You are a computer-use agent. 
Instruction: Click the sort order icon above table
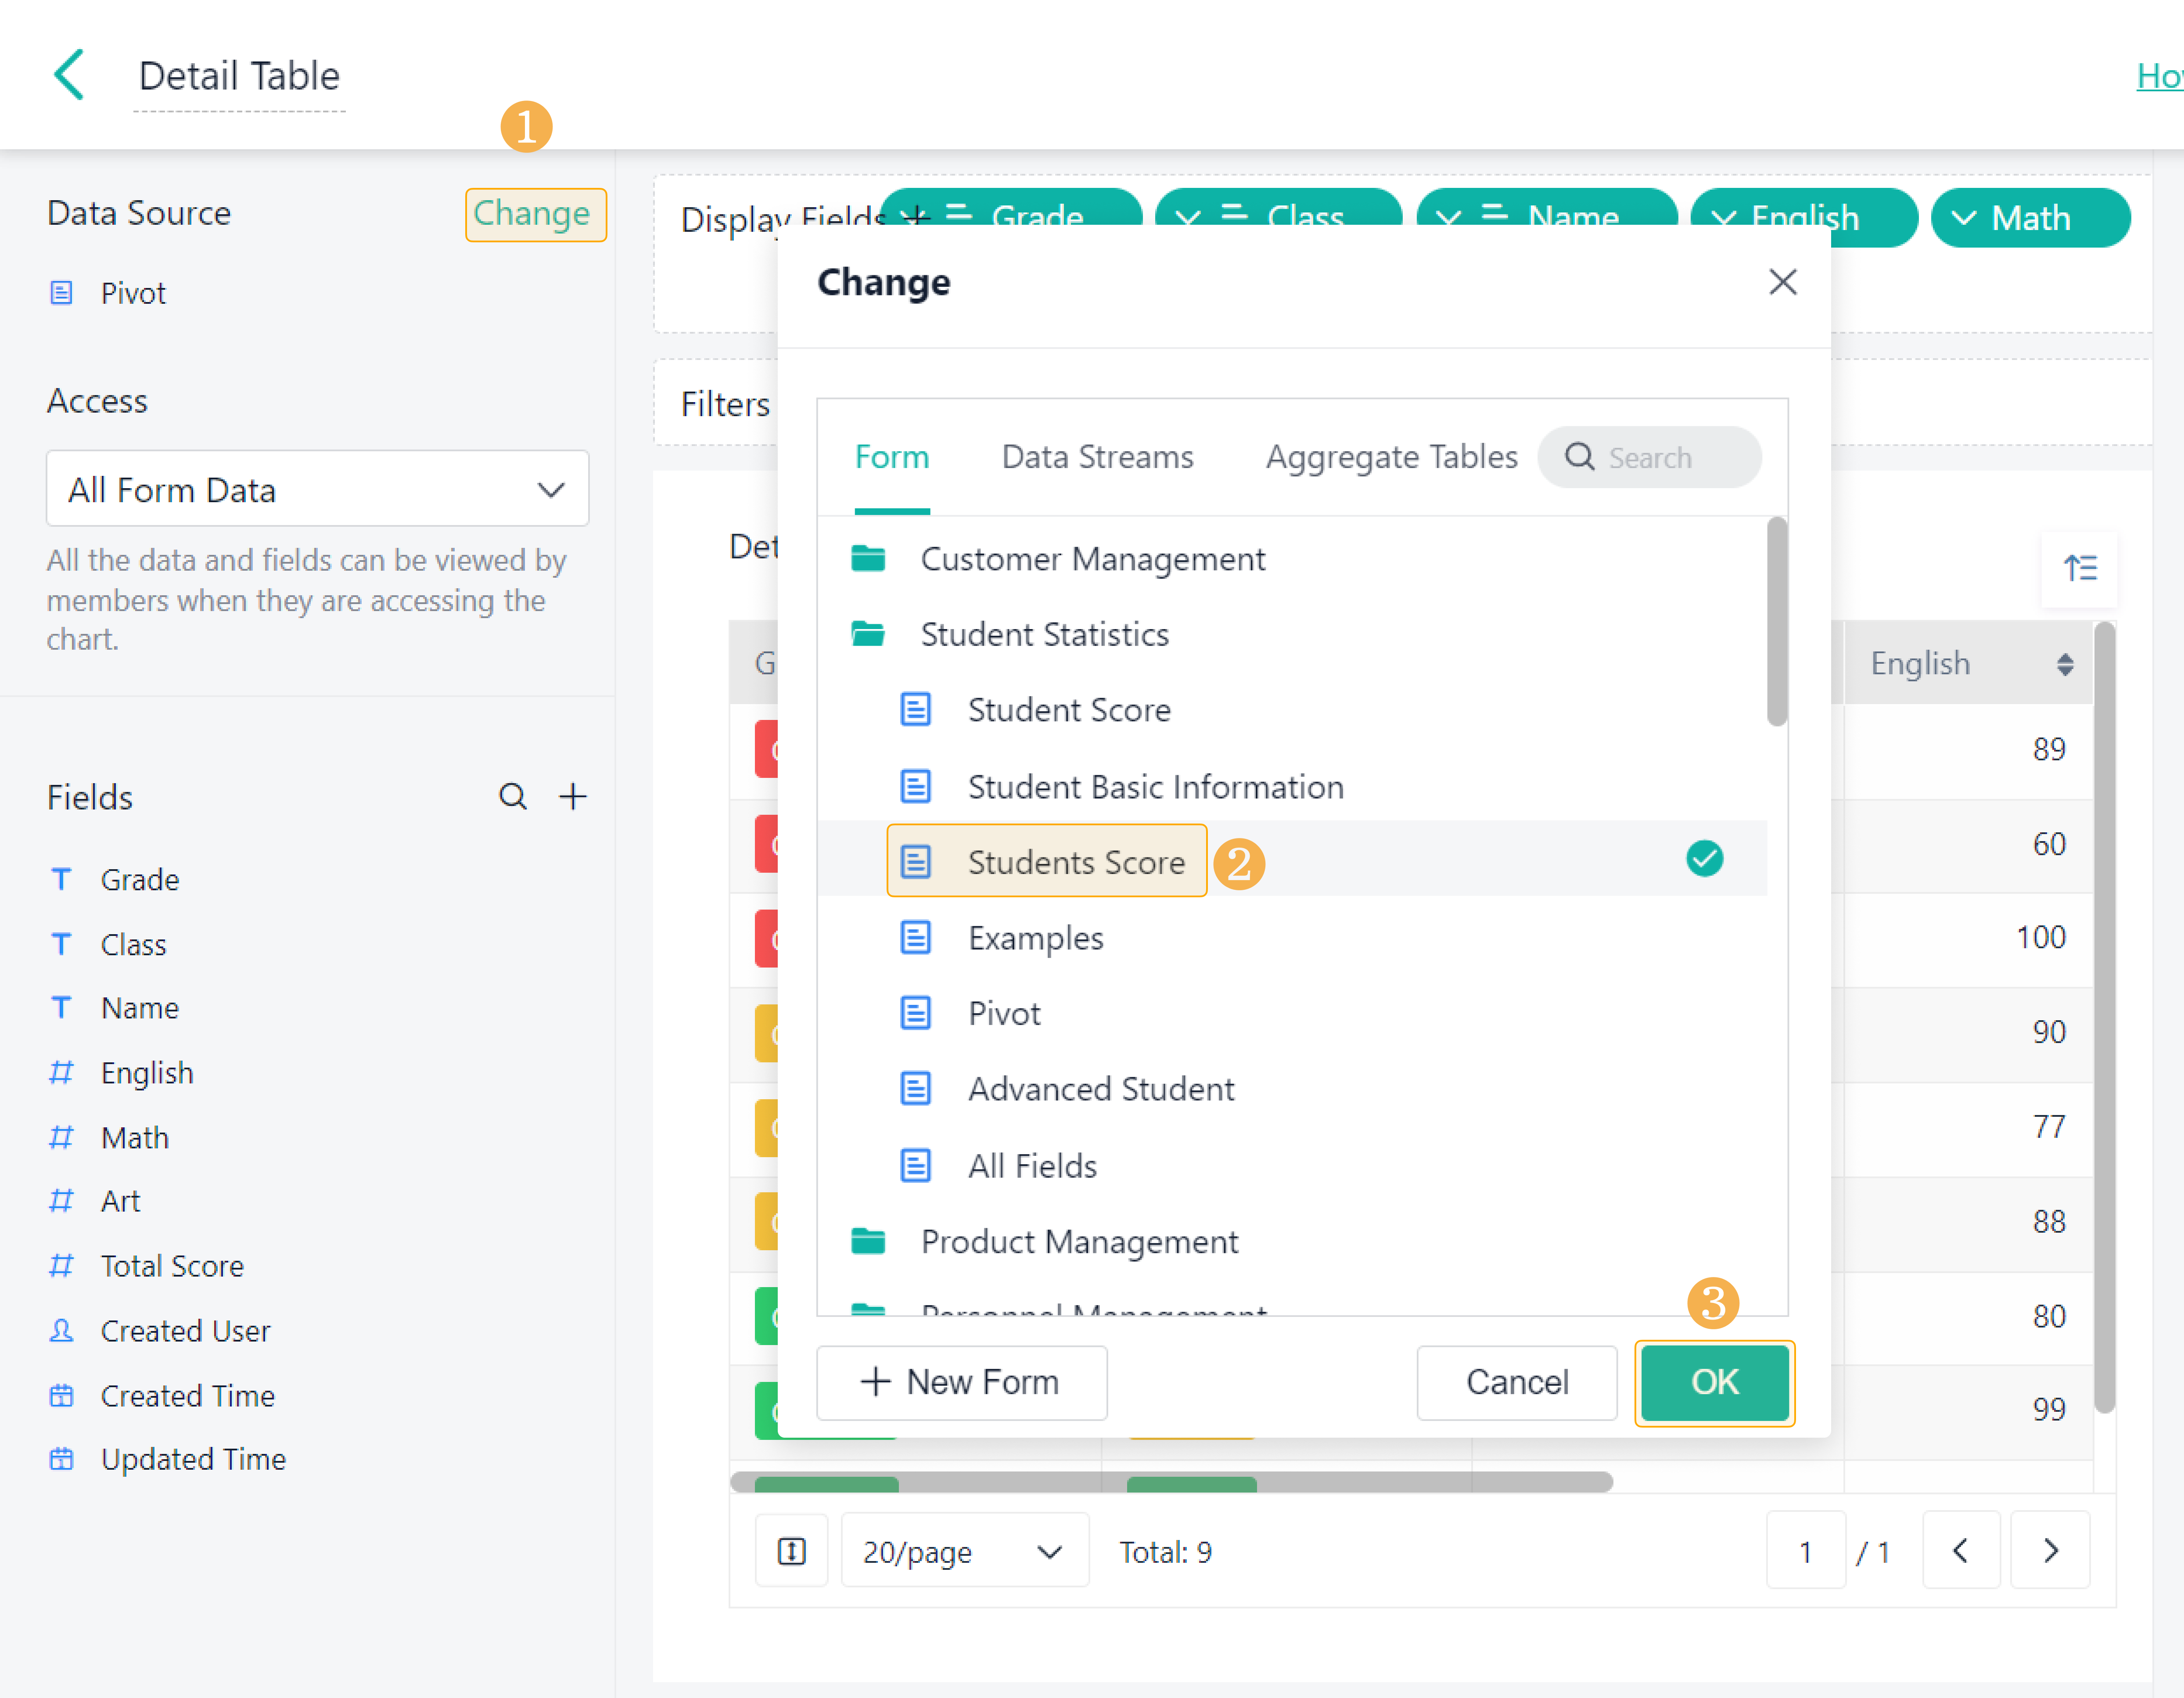coord(2080,568)
